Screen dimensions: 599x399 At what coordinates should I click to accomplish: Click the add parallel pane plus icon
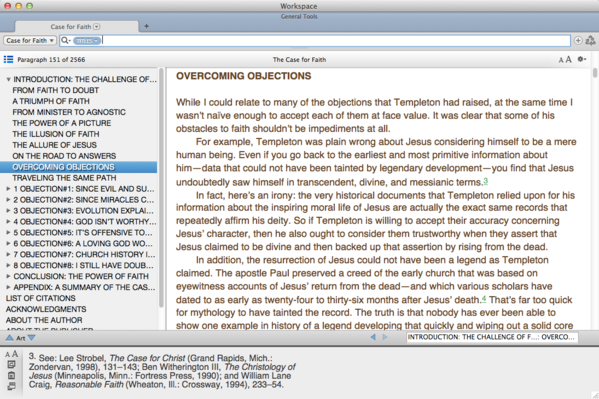[578, 41]
